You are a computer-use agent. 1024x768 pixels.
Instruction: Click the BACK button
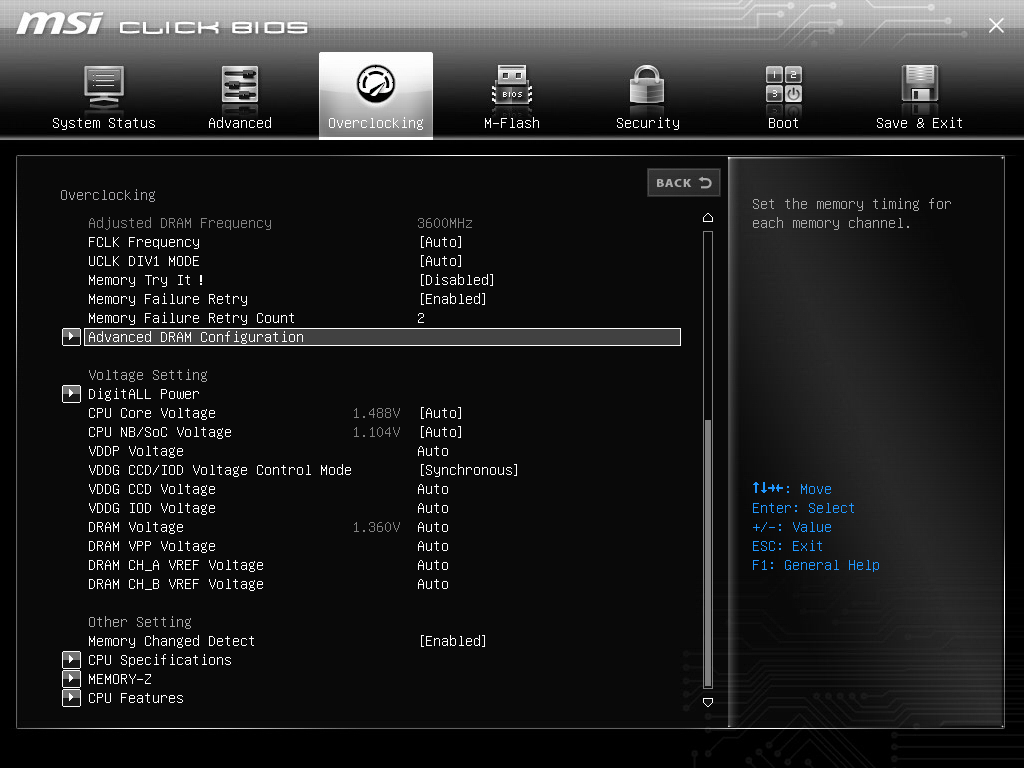click(683, 183)
